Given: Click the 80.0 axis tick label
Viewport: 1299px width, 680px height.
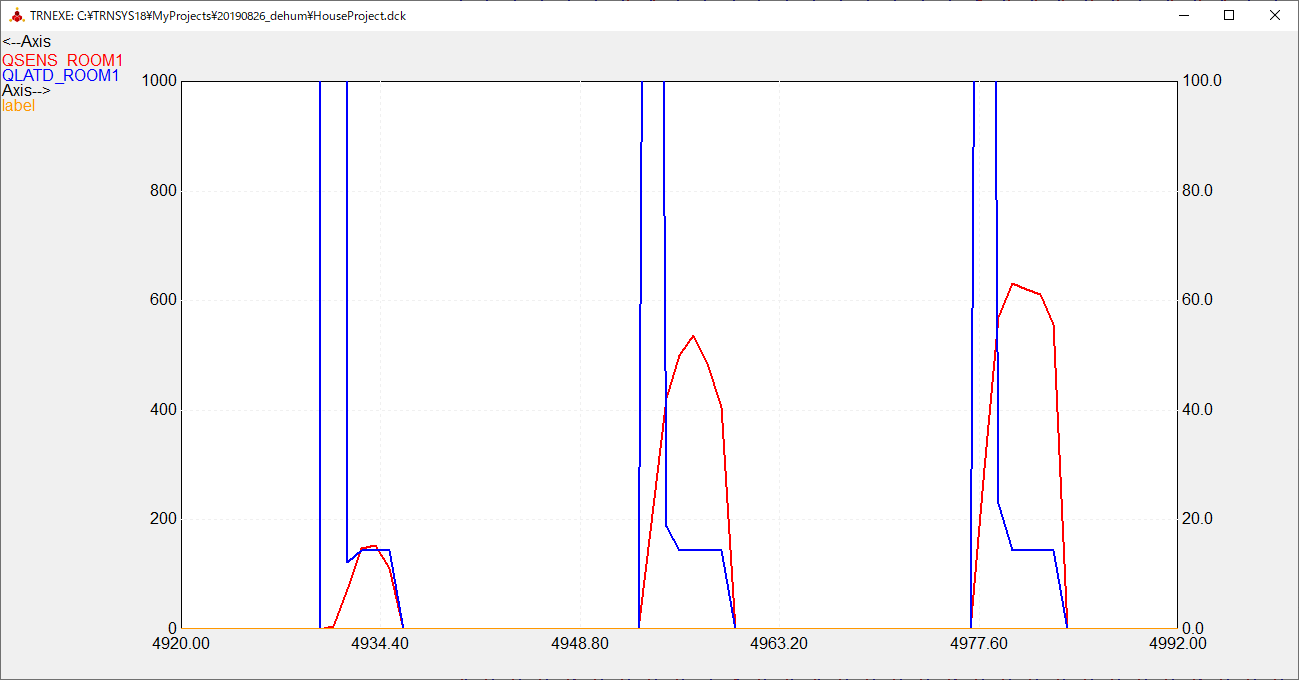Looking at the screenshot, I should [x=1197, y=190].
